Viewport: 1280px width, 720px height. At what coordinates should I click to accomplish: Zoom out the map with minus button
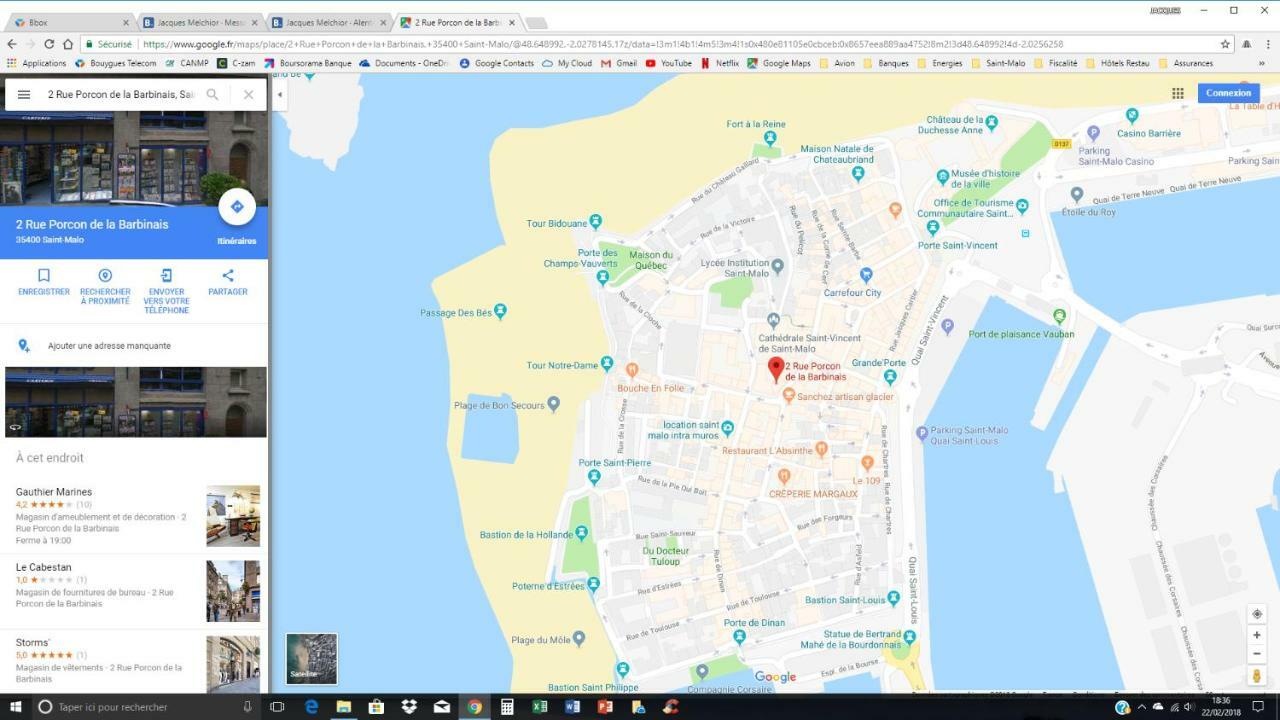click(x=1257, y=654)
